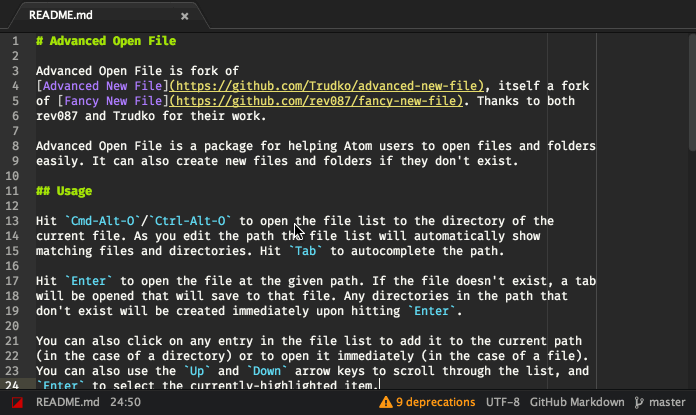Open the deprecations warning triangle icon
Viewport: 696px width, 415px height.
pos(386,403)
